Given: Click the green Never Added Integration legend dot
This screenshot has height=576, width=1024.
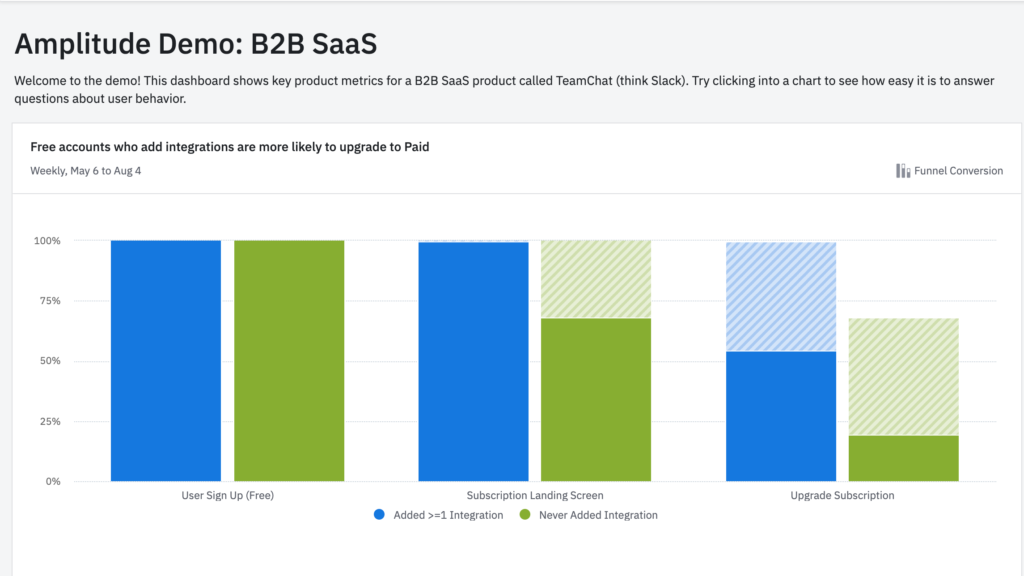Looking at the screenshot, I should coord(524,515).
